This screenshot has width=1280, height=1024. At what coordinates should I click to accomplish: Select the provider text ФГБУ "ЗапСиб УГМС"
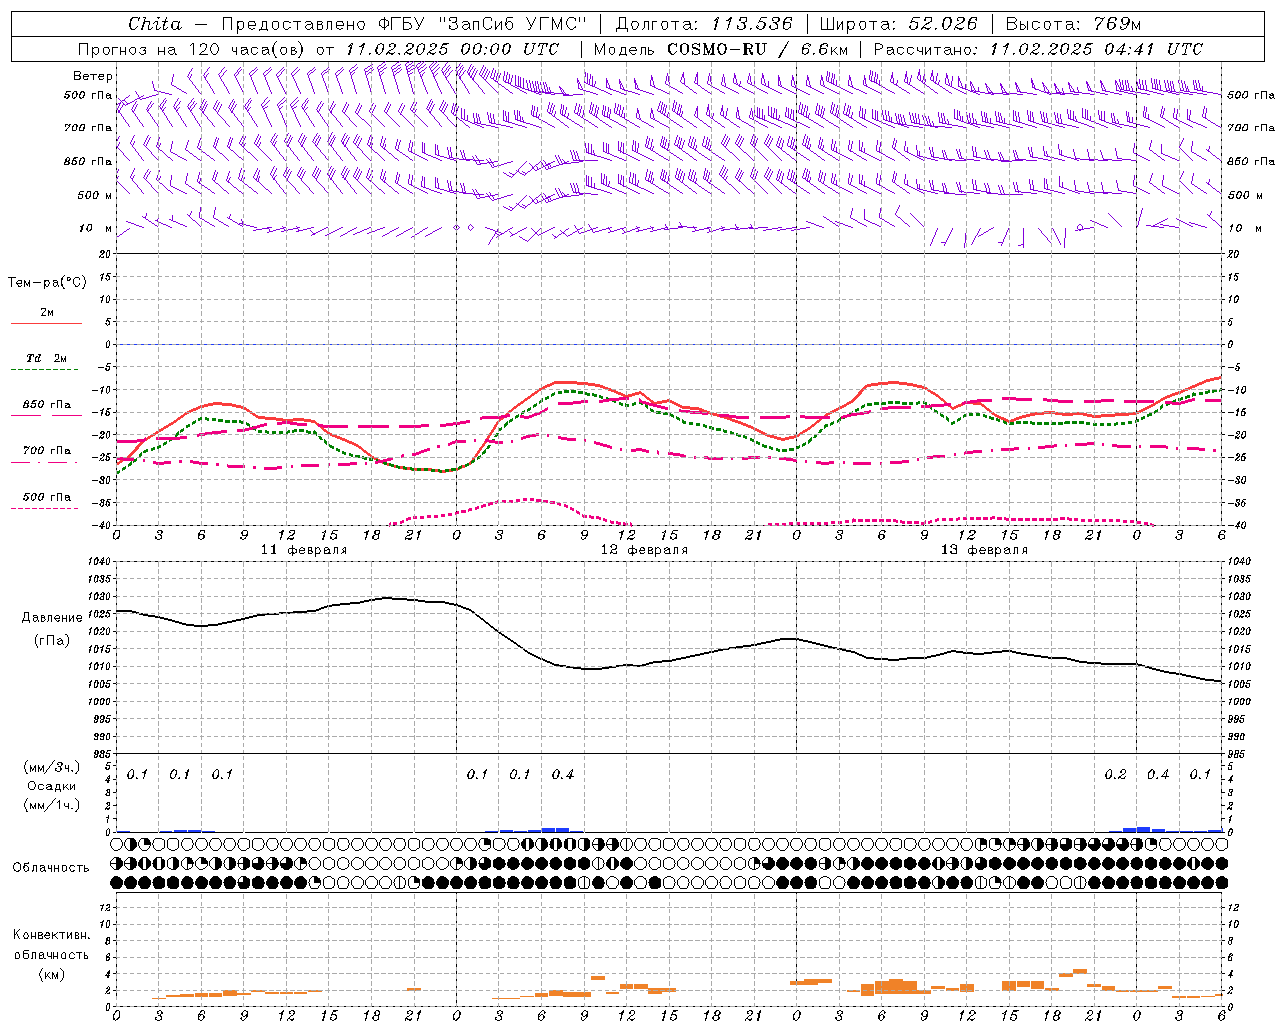point(482,24)
